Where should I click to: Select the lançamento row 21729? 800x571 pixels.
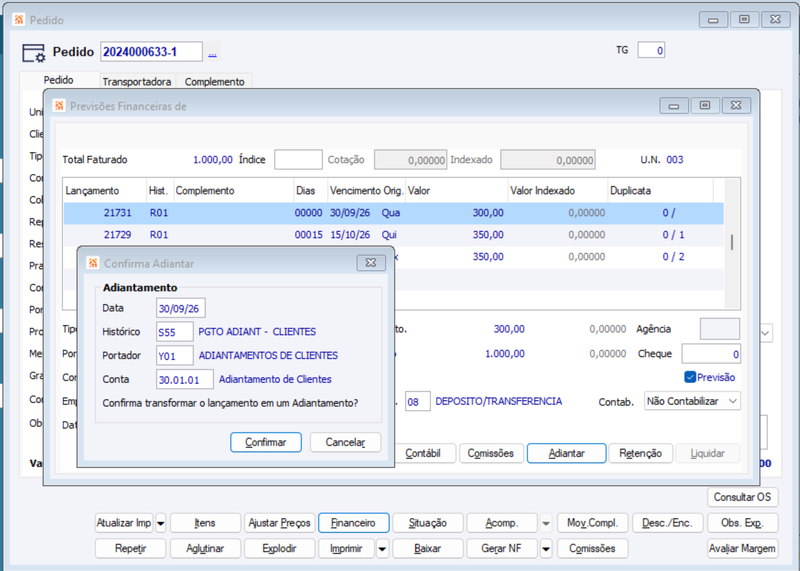pyautogui.click(x=393, y=235)
